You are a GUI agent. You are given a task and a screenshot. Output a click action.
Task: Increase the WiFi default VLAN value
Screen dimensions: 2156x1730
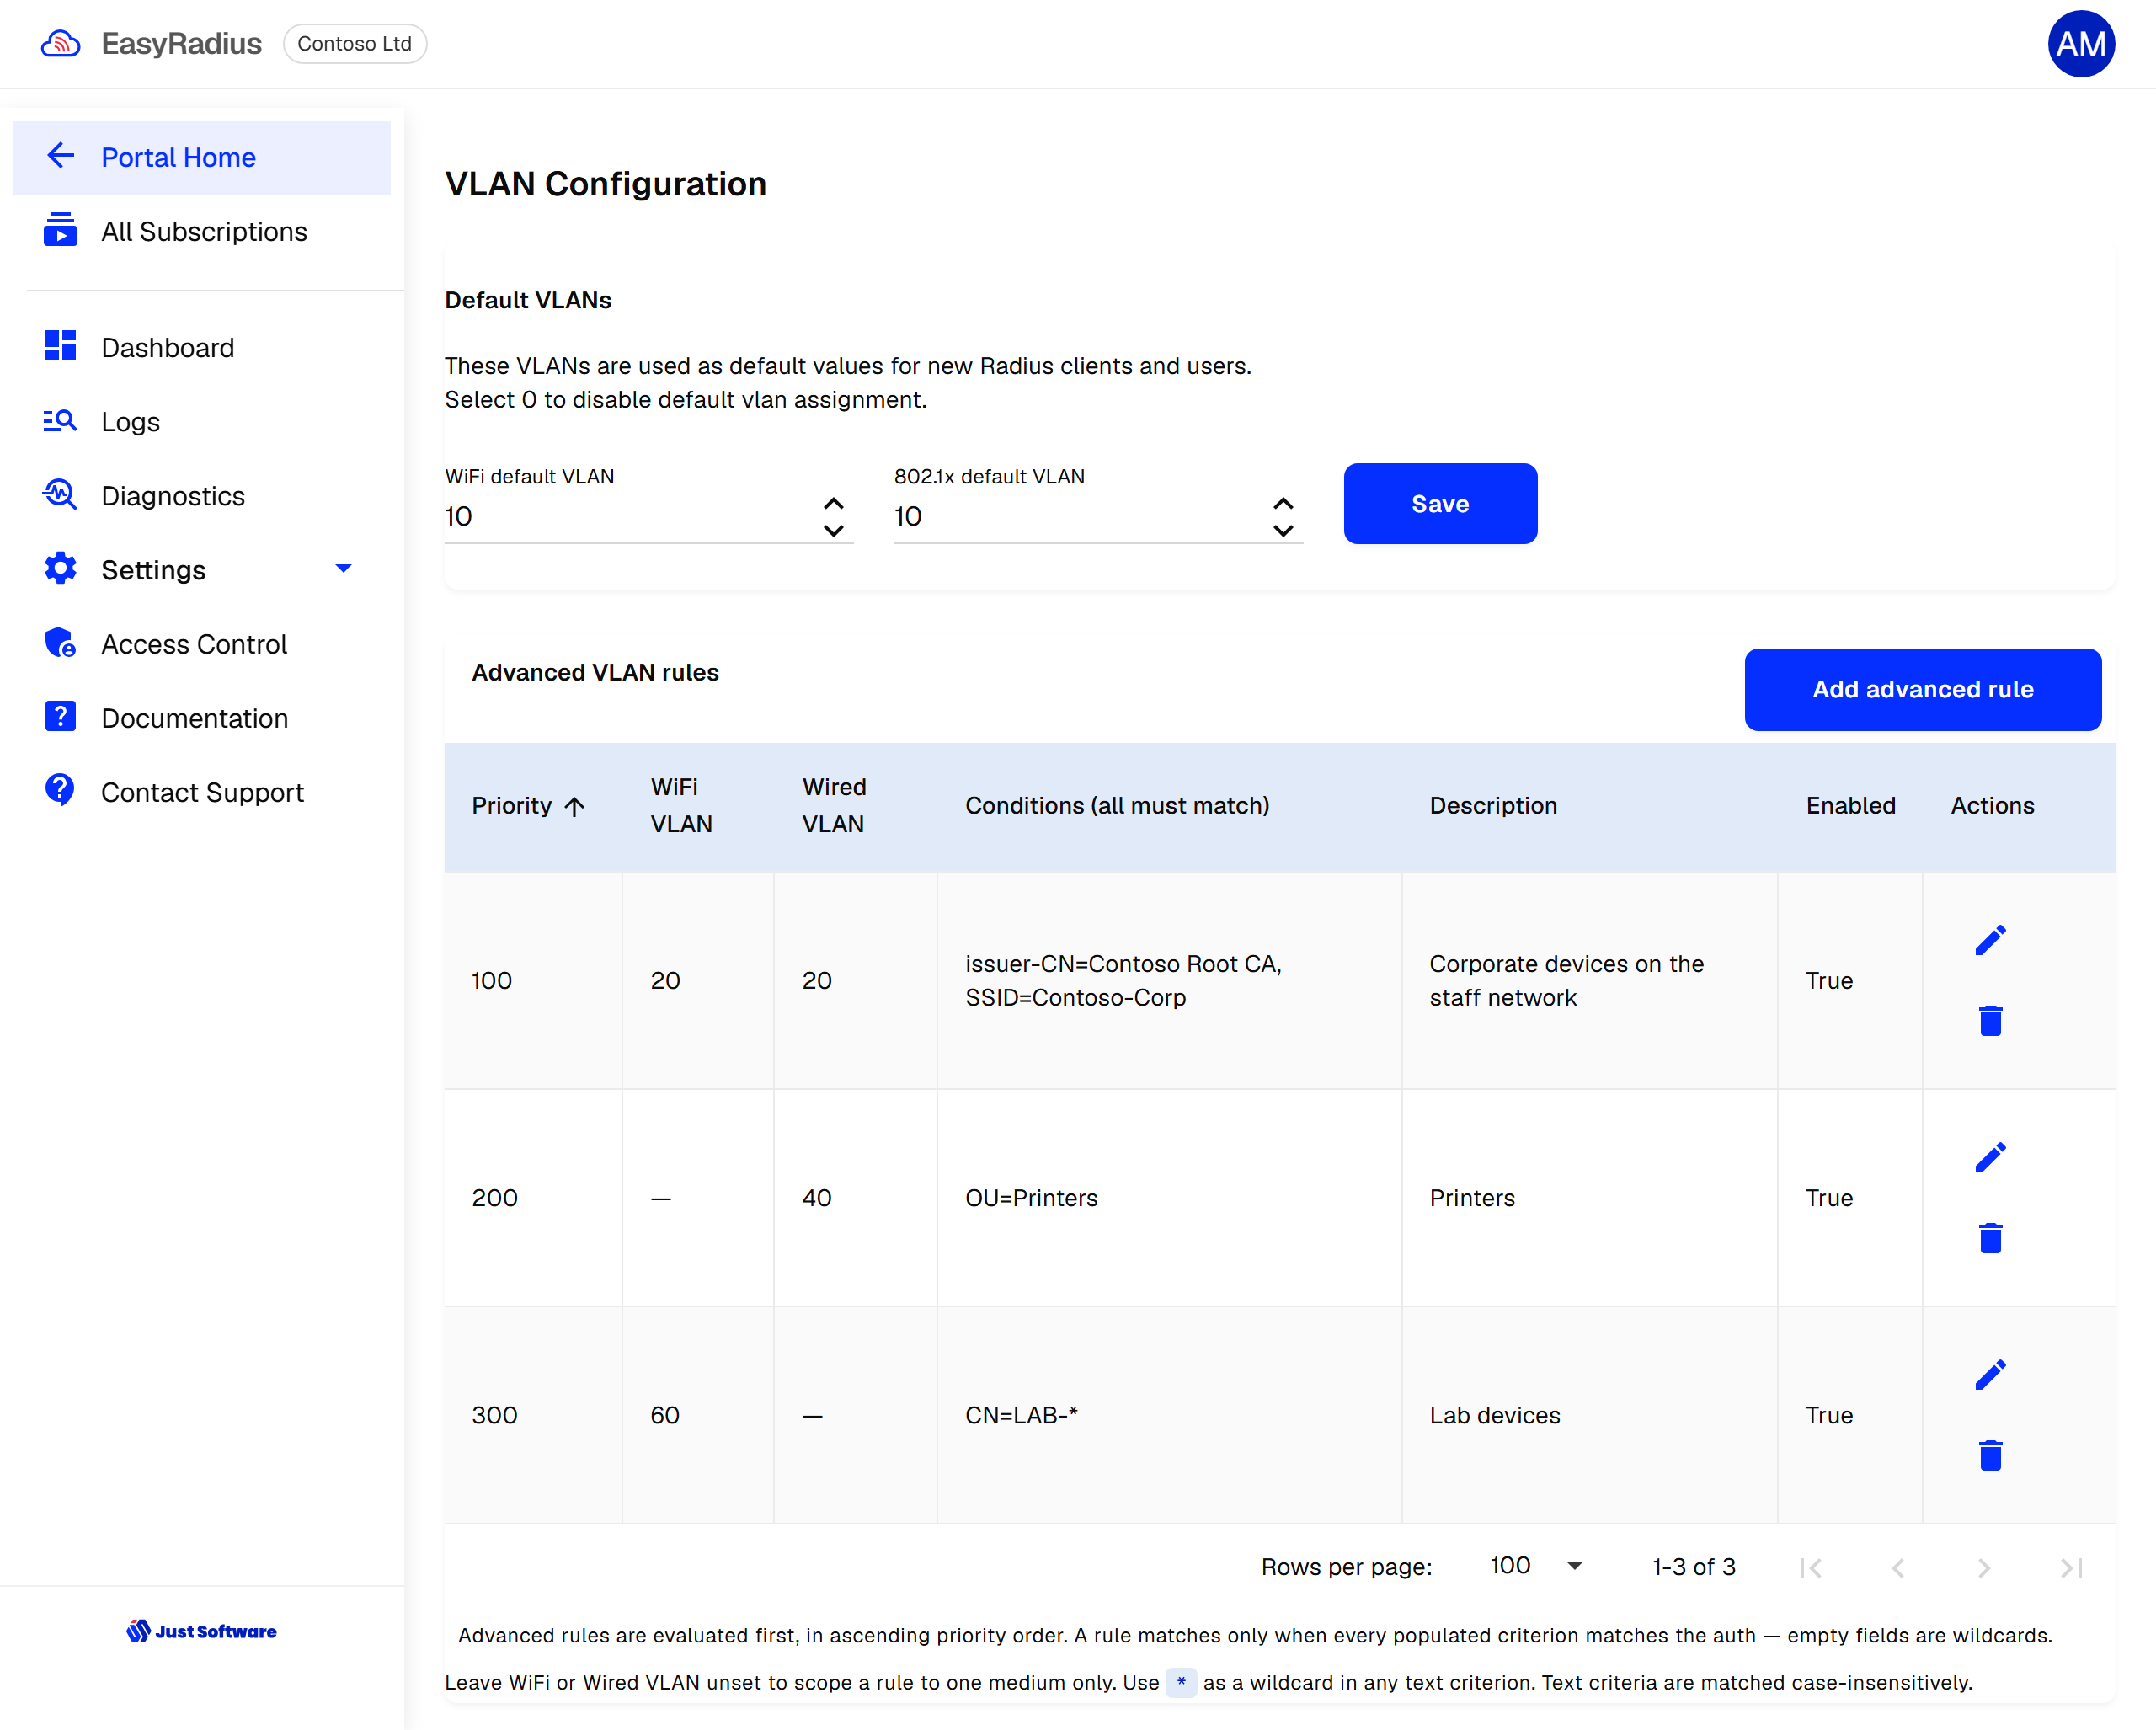[833, 503]
